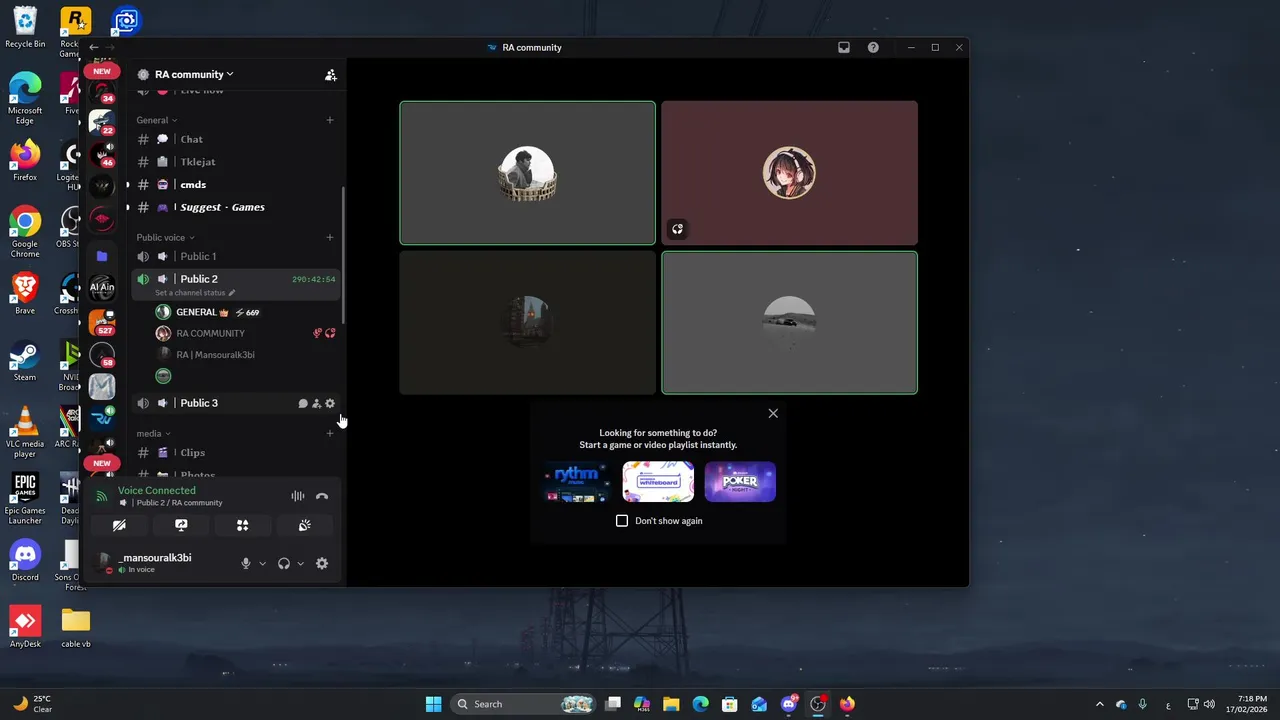Select user RA | Mansouralk3bi in voice list
The height and width of the screenshot is (720, 1280).
[x=245, y=354]
